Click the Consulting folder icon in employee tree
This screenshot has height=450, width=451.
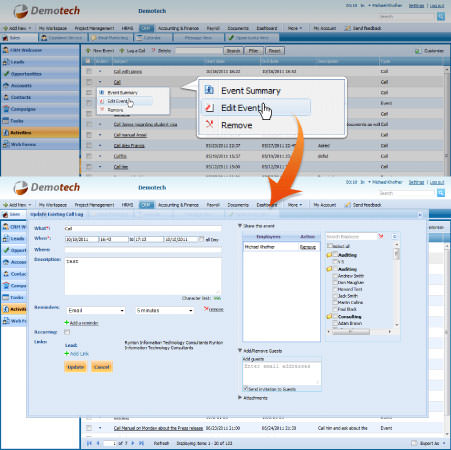click(329, 316)
